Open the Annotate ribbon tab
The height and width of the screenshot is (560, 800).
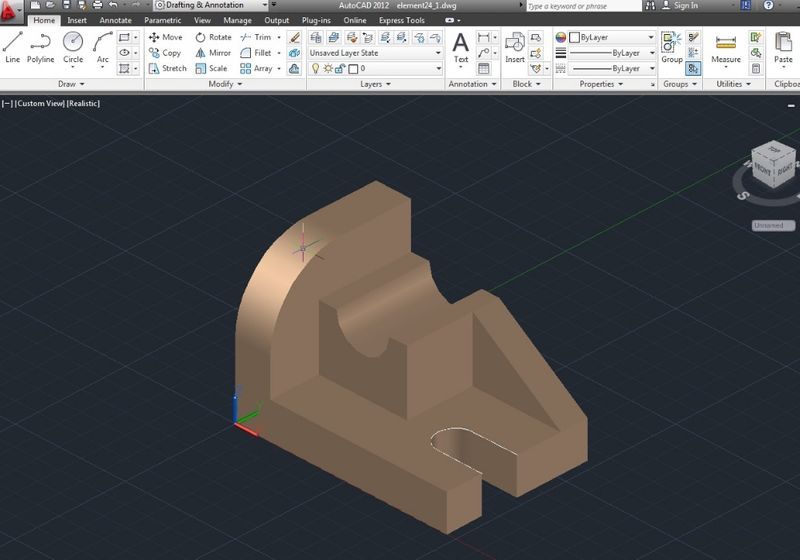115,20
